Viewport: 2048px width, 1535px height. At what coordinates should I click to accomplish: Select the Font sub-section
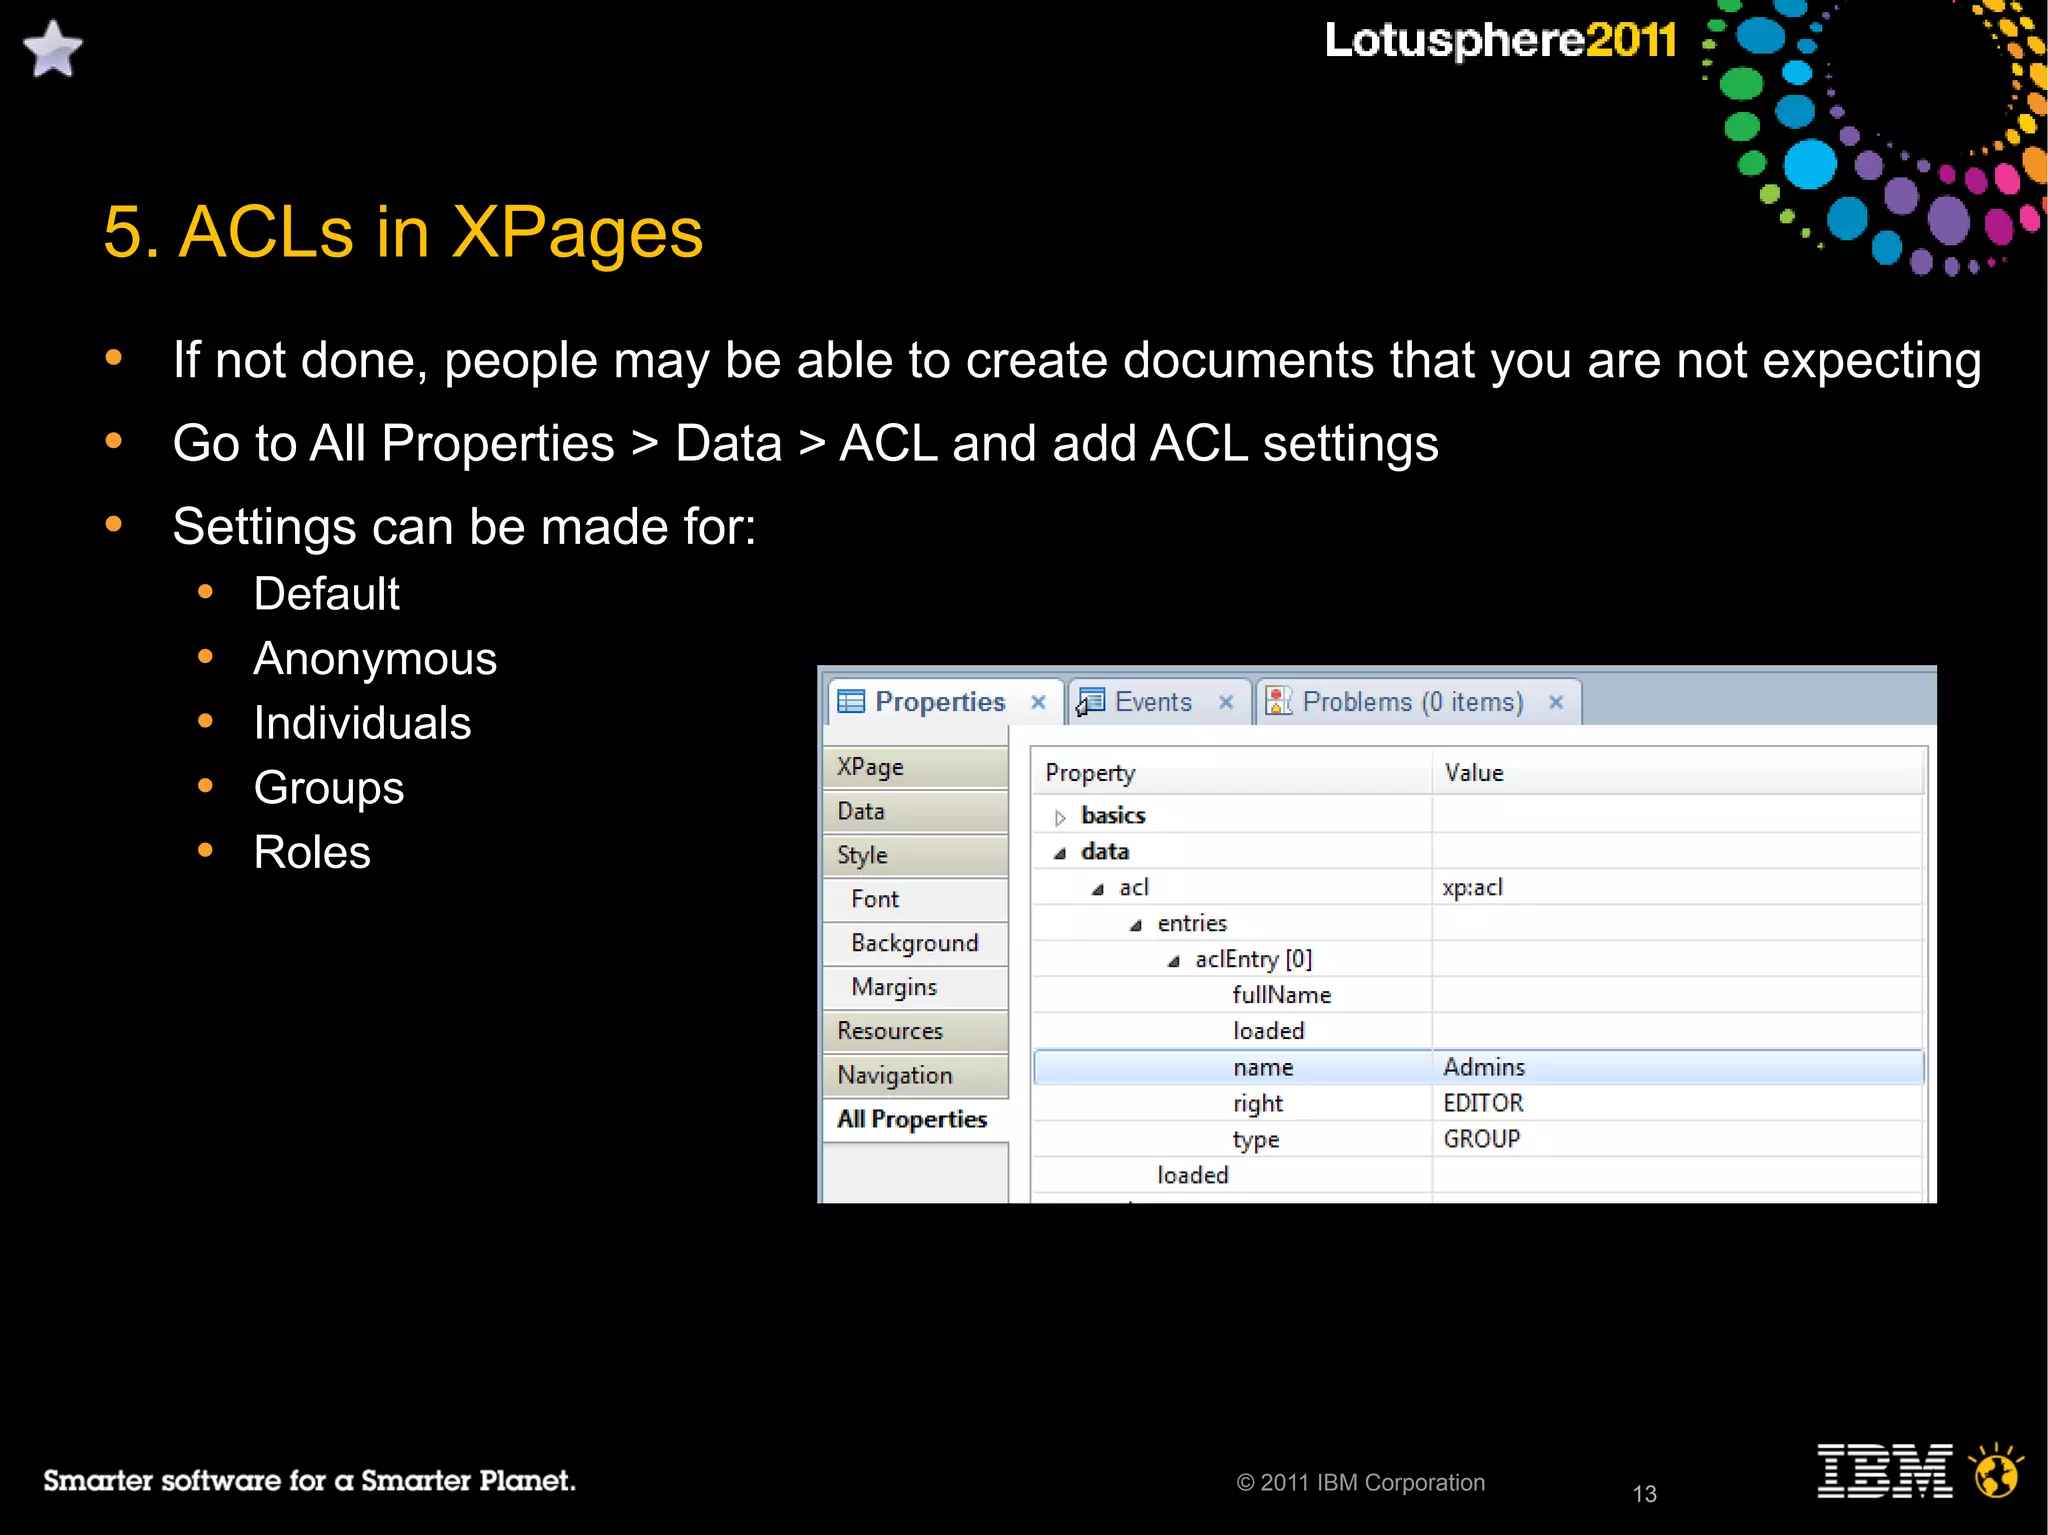click(x=915, y=899)
